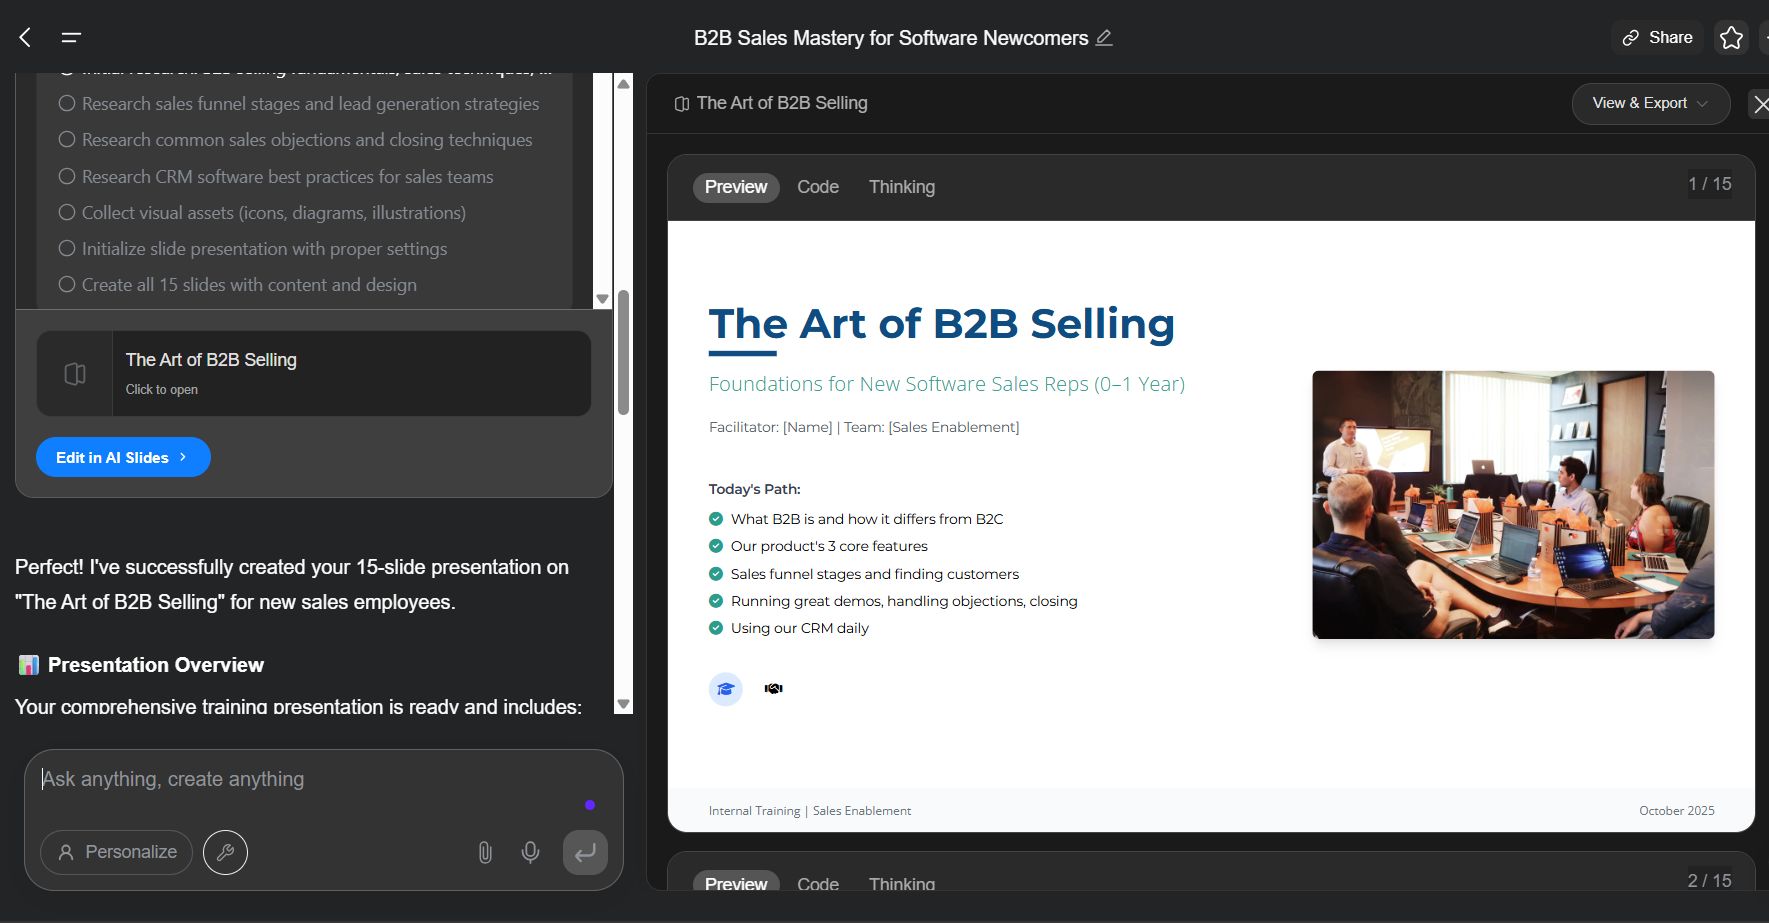Switch to the Code tab on slide 1
This screenshot has width=1769, height=923.
[818, 187]
